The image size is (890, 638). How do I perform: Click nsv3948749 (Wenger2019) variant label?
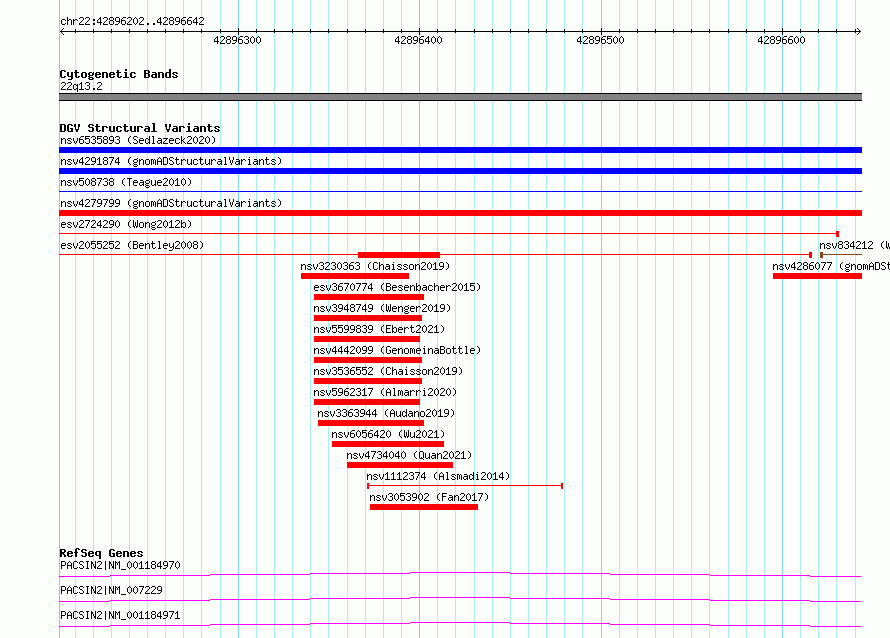pos(382,308)
